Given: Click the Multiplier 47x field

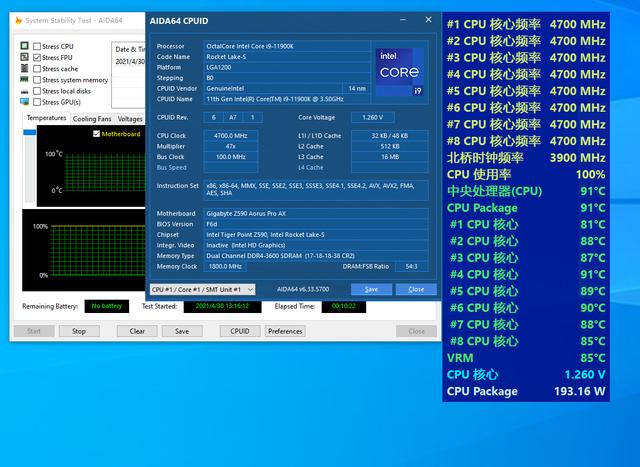Looking at the screenshot, I should (231, 146).
